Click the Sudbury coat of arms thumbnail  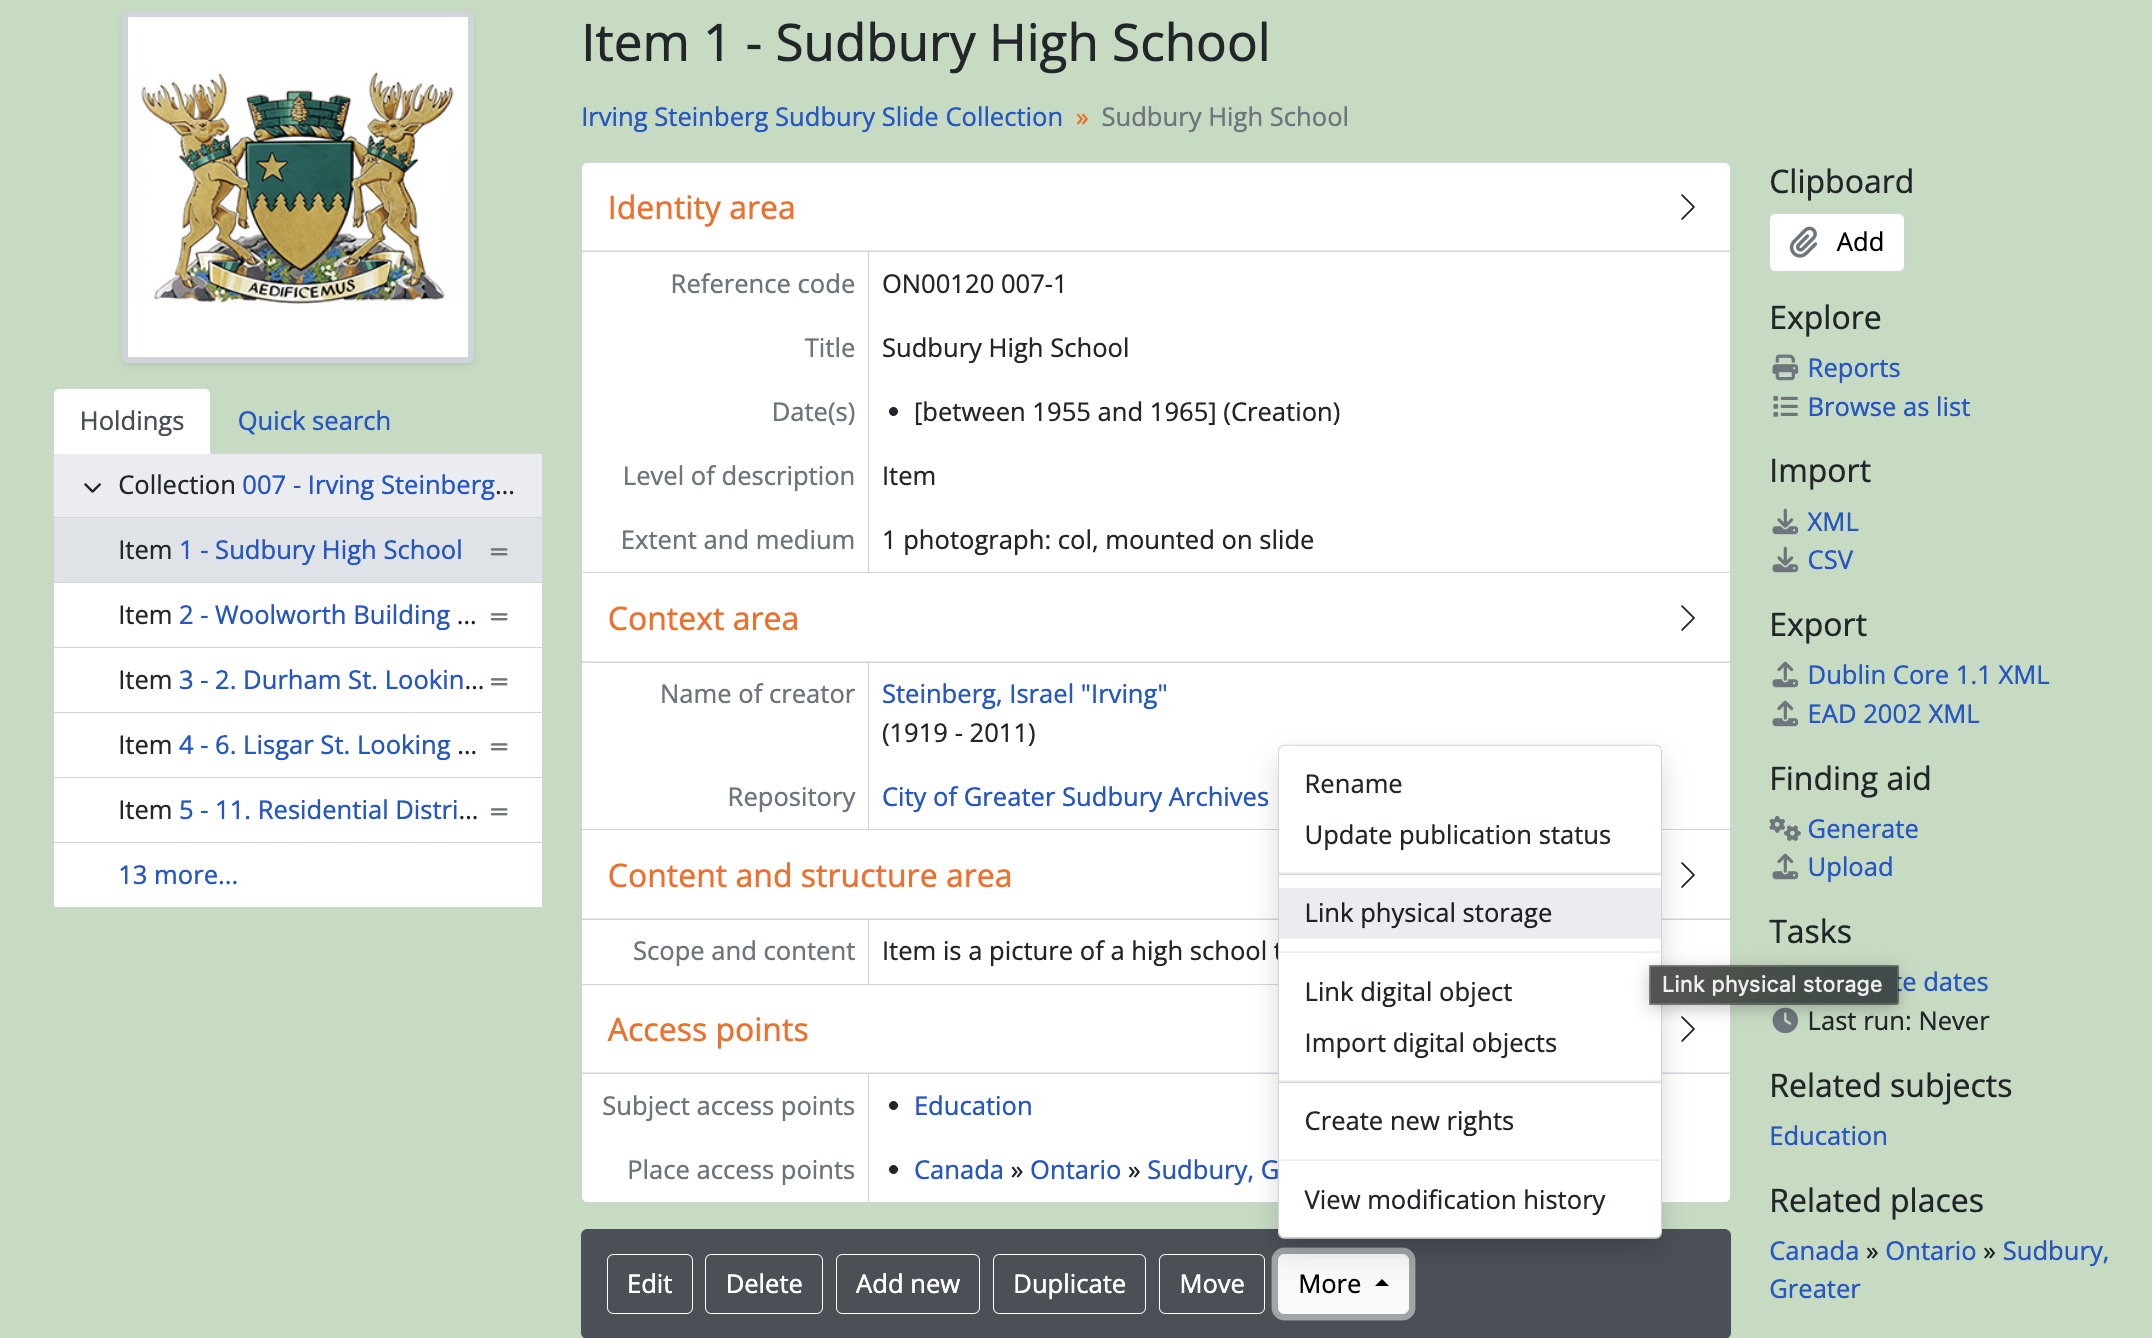pos(298,187)
